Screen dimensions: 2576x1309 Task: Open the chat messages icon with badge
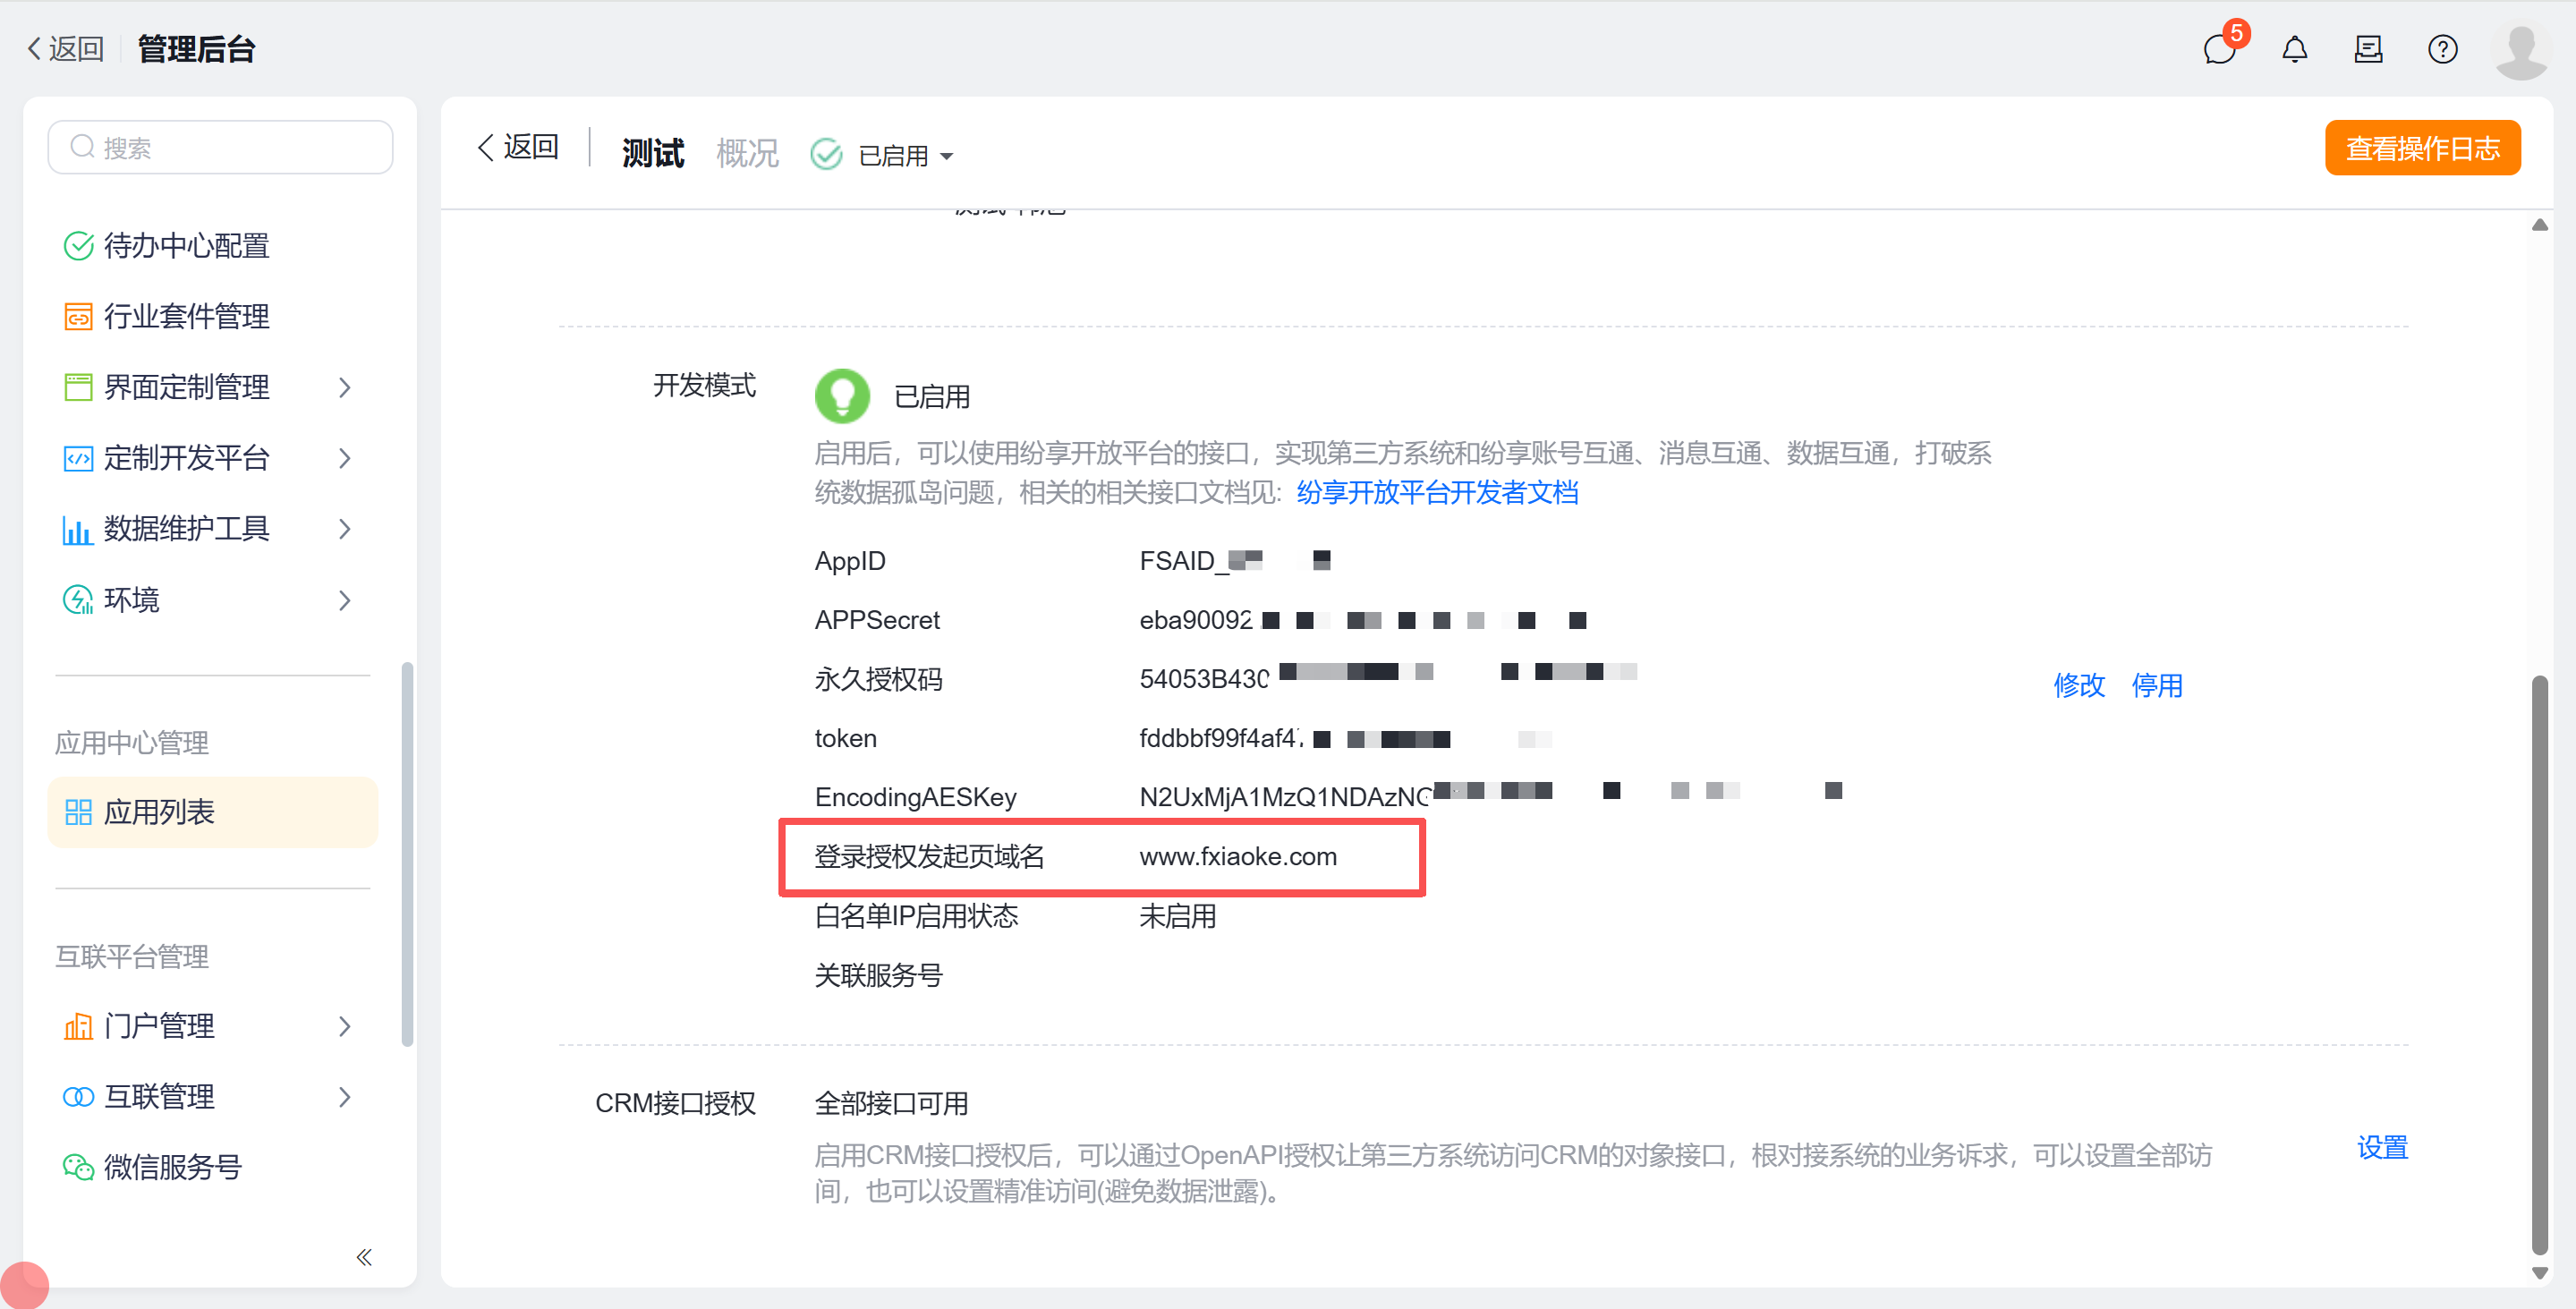pyautogui.click(x=2219, y=49)
